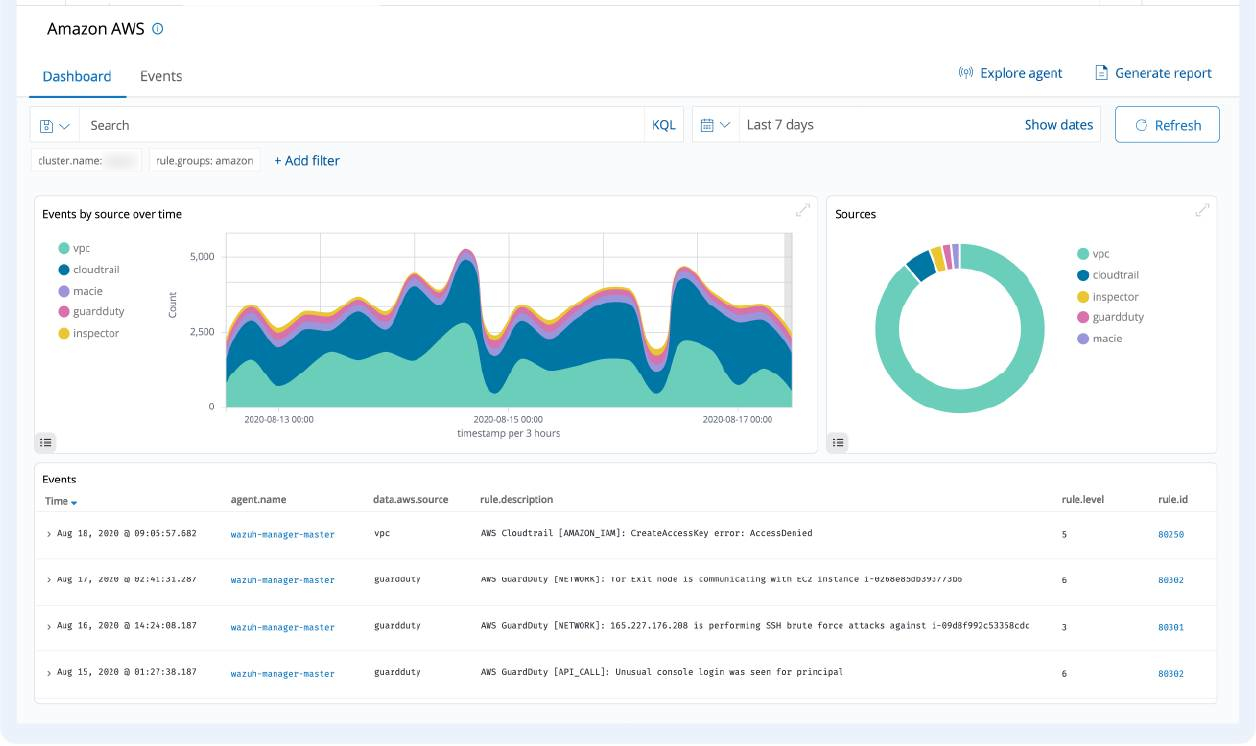Click guardduty color dot in Sources legend

[x=1083, y=317]
